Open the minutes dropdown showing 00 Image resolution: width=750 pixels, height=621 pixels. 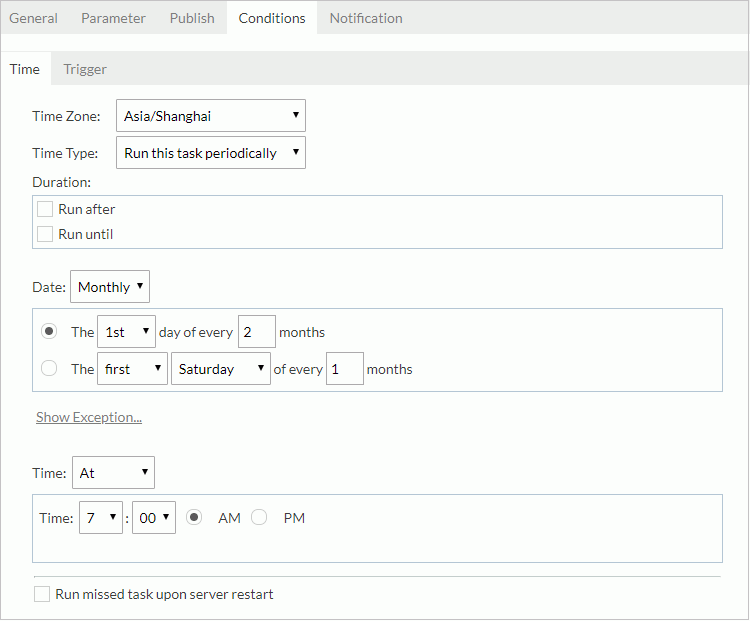[x=153, y=518]
